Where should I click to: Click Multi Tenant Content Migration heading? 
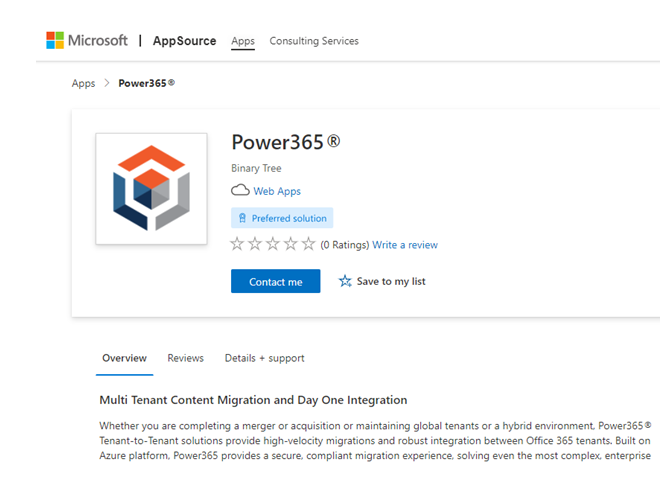tap(253, 400)
